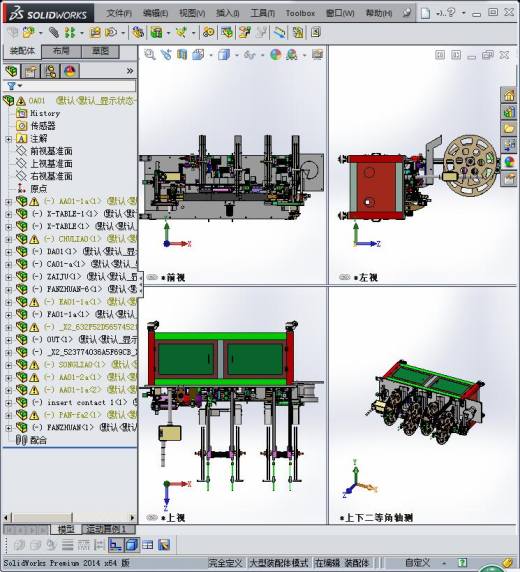Select the Reference Geometry tool
Screen dimensions: 520x572
[181, 33]
